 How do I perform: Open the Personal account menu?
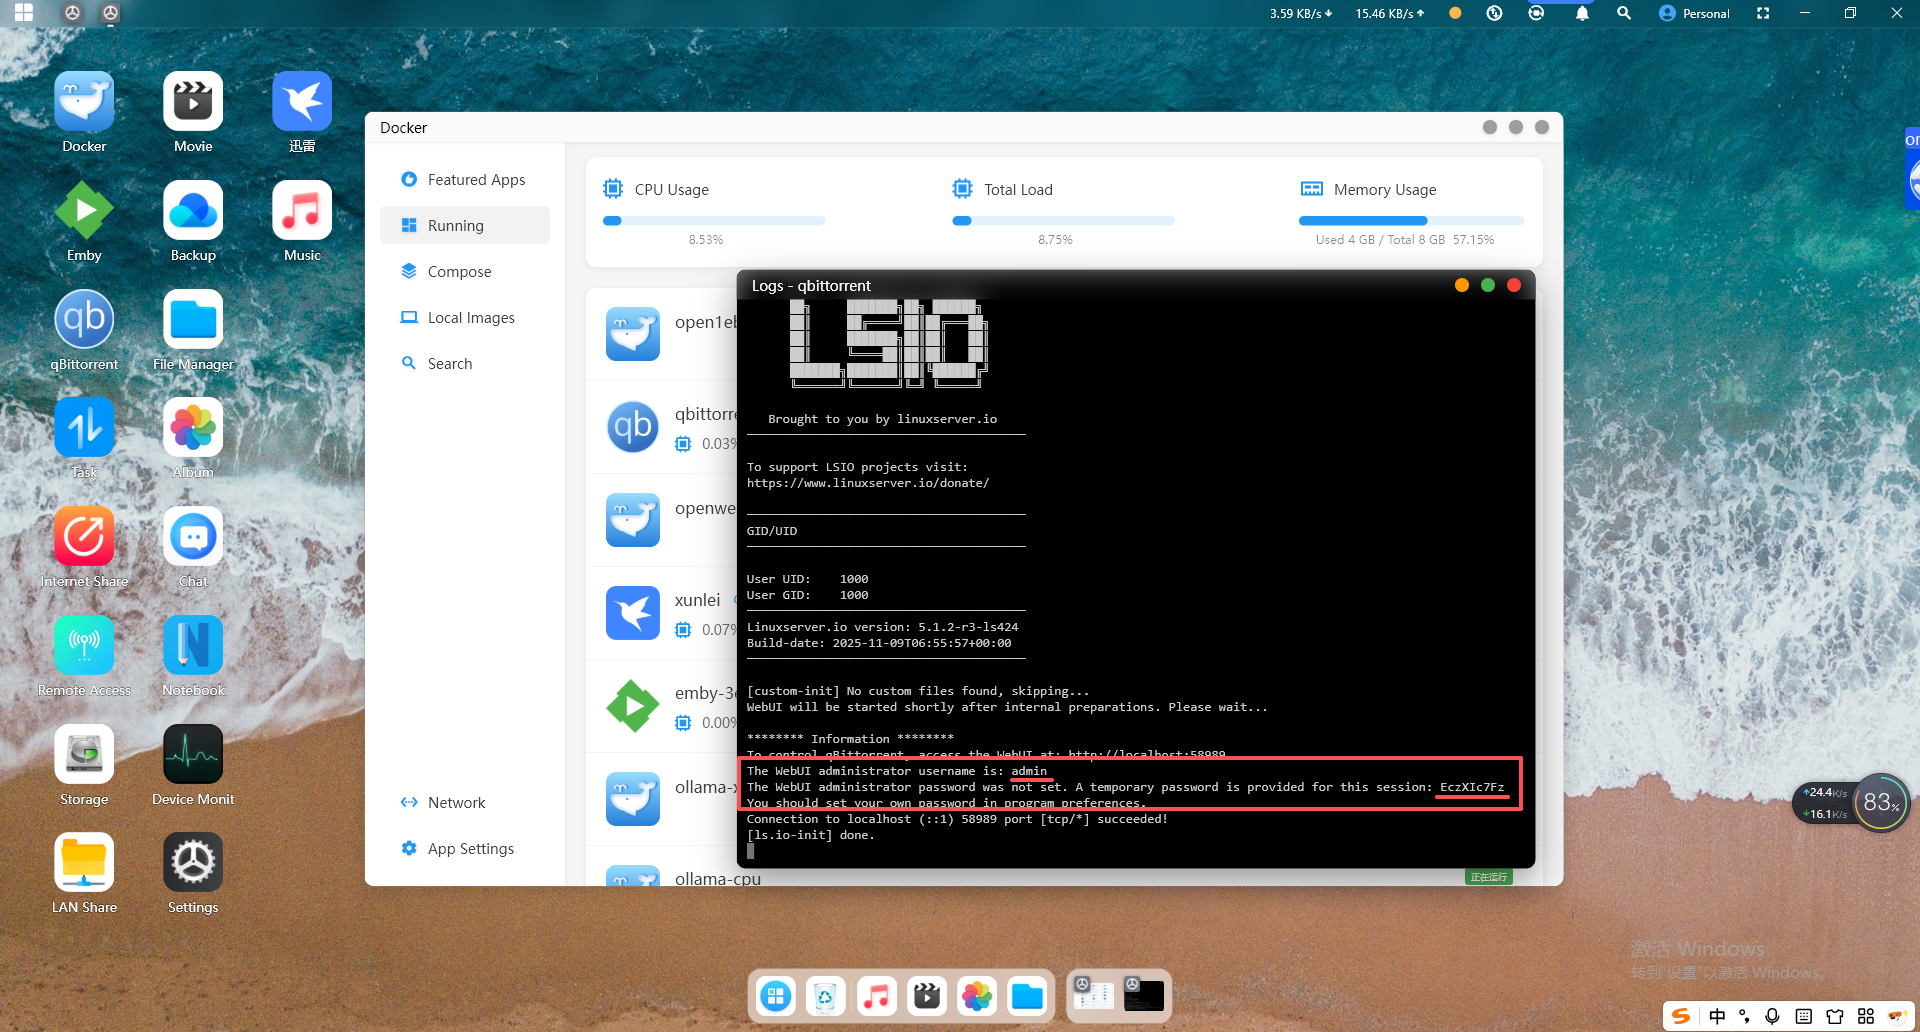pos(1694,13)
